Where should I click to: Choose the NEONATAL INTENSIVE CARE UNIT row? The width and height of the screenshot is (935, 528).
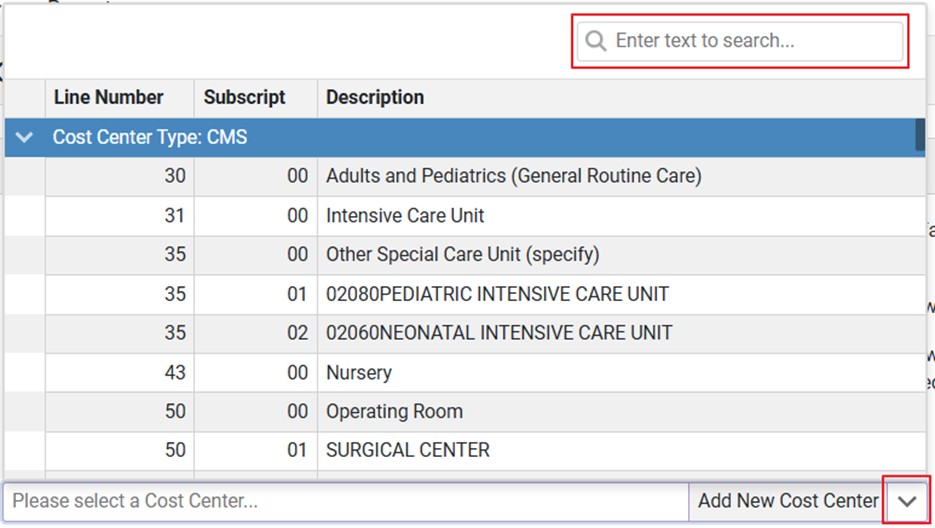[x=499, y=333]
